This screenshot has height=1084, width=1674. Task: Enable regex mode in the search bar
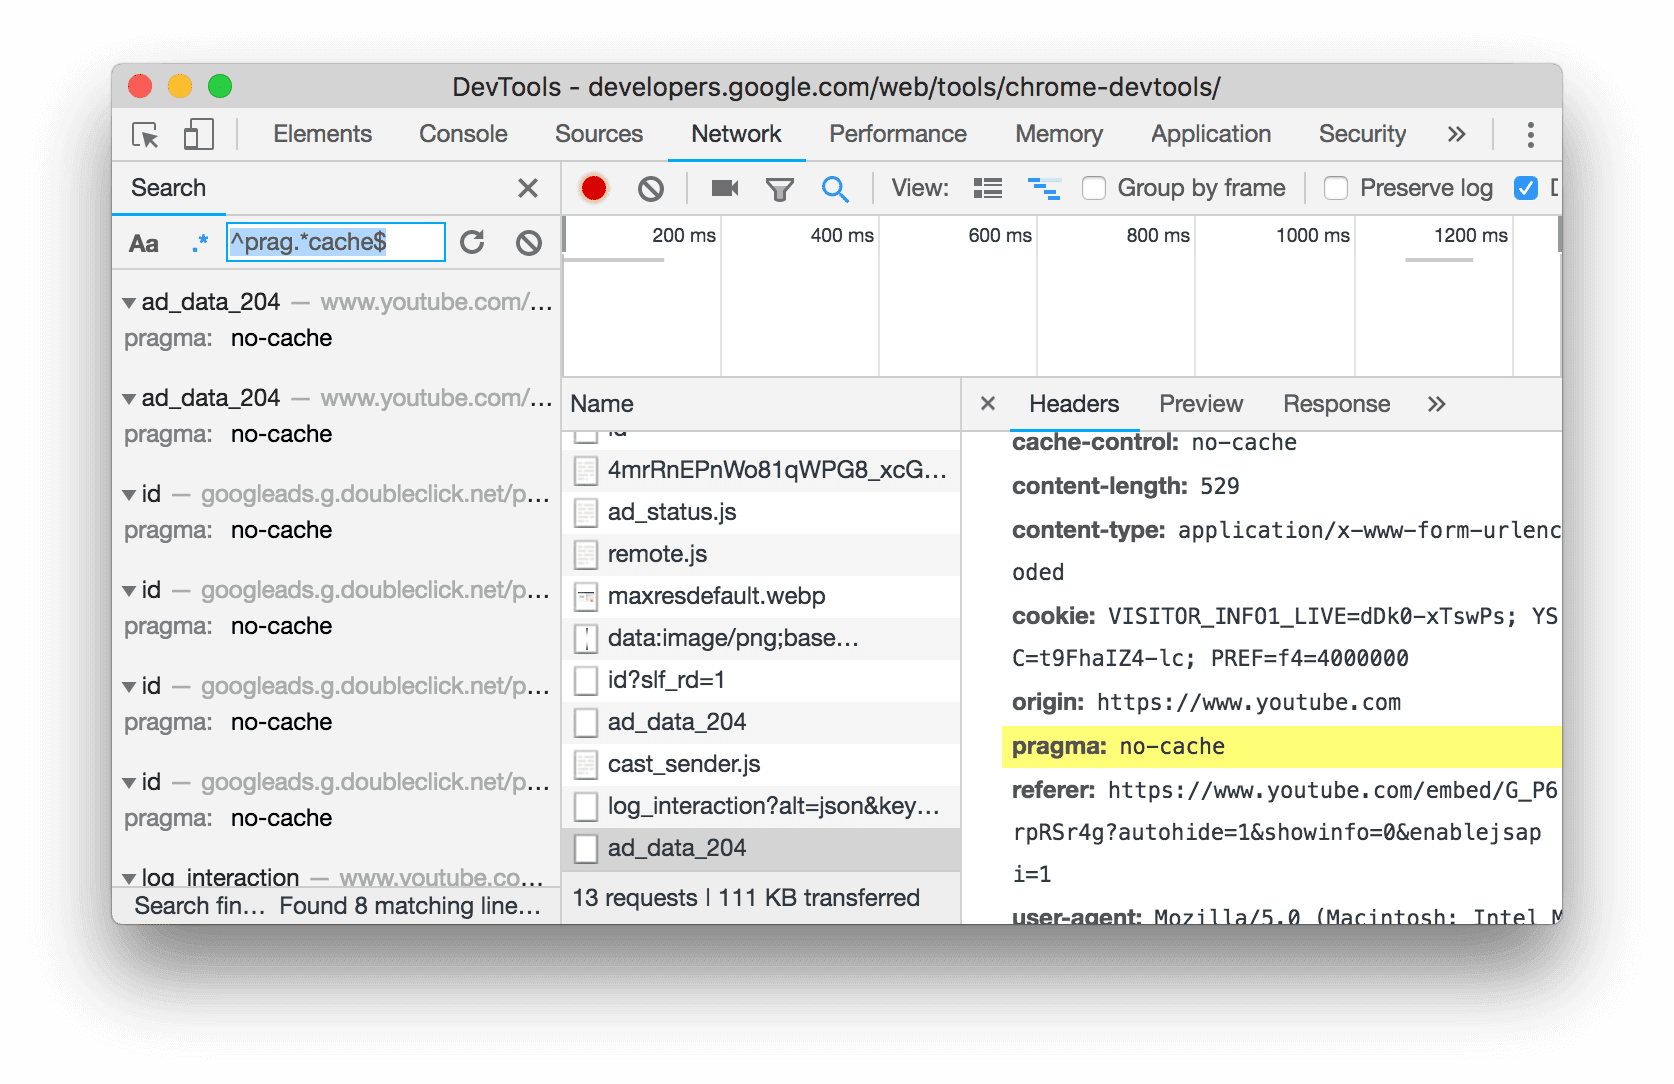(200, 241)
